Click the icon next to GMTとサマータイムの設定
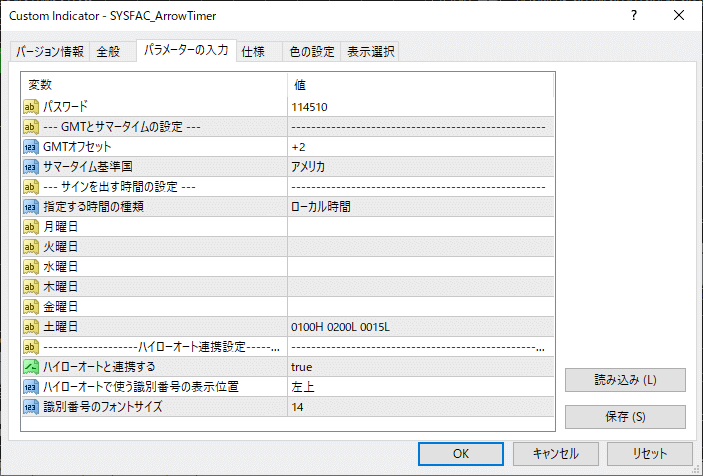The height and width of the screenshot is (476, 703). 30,127
